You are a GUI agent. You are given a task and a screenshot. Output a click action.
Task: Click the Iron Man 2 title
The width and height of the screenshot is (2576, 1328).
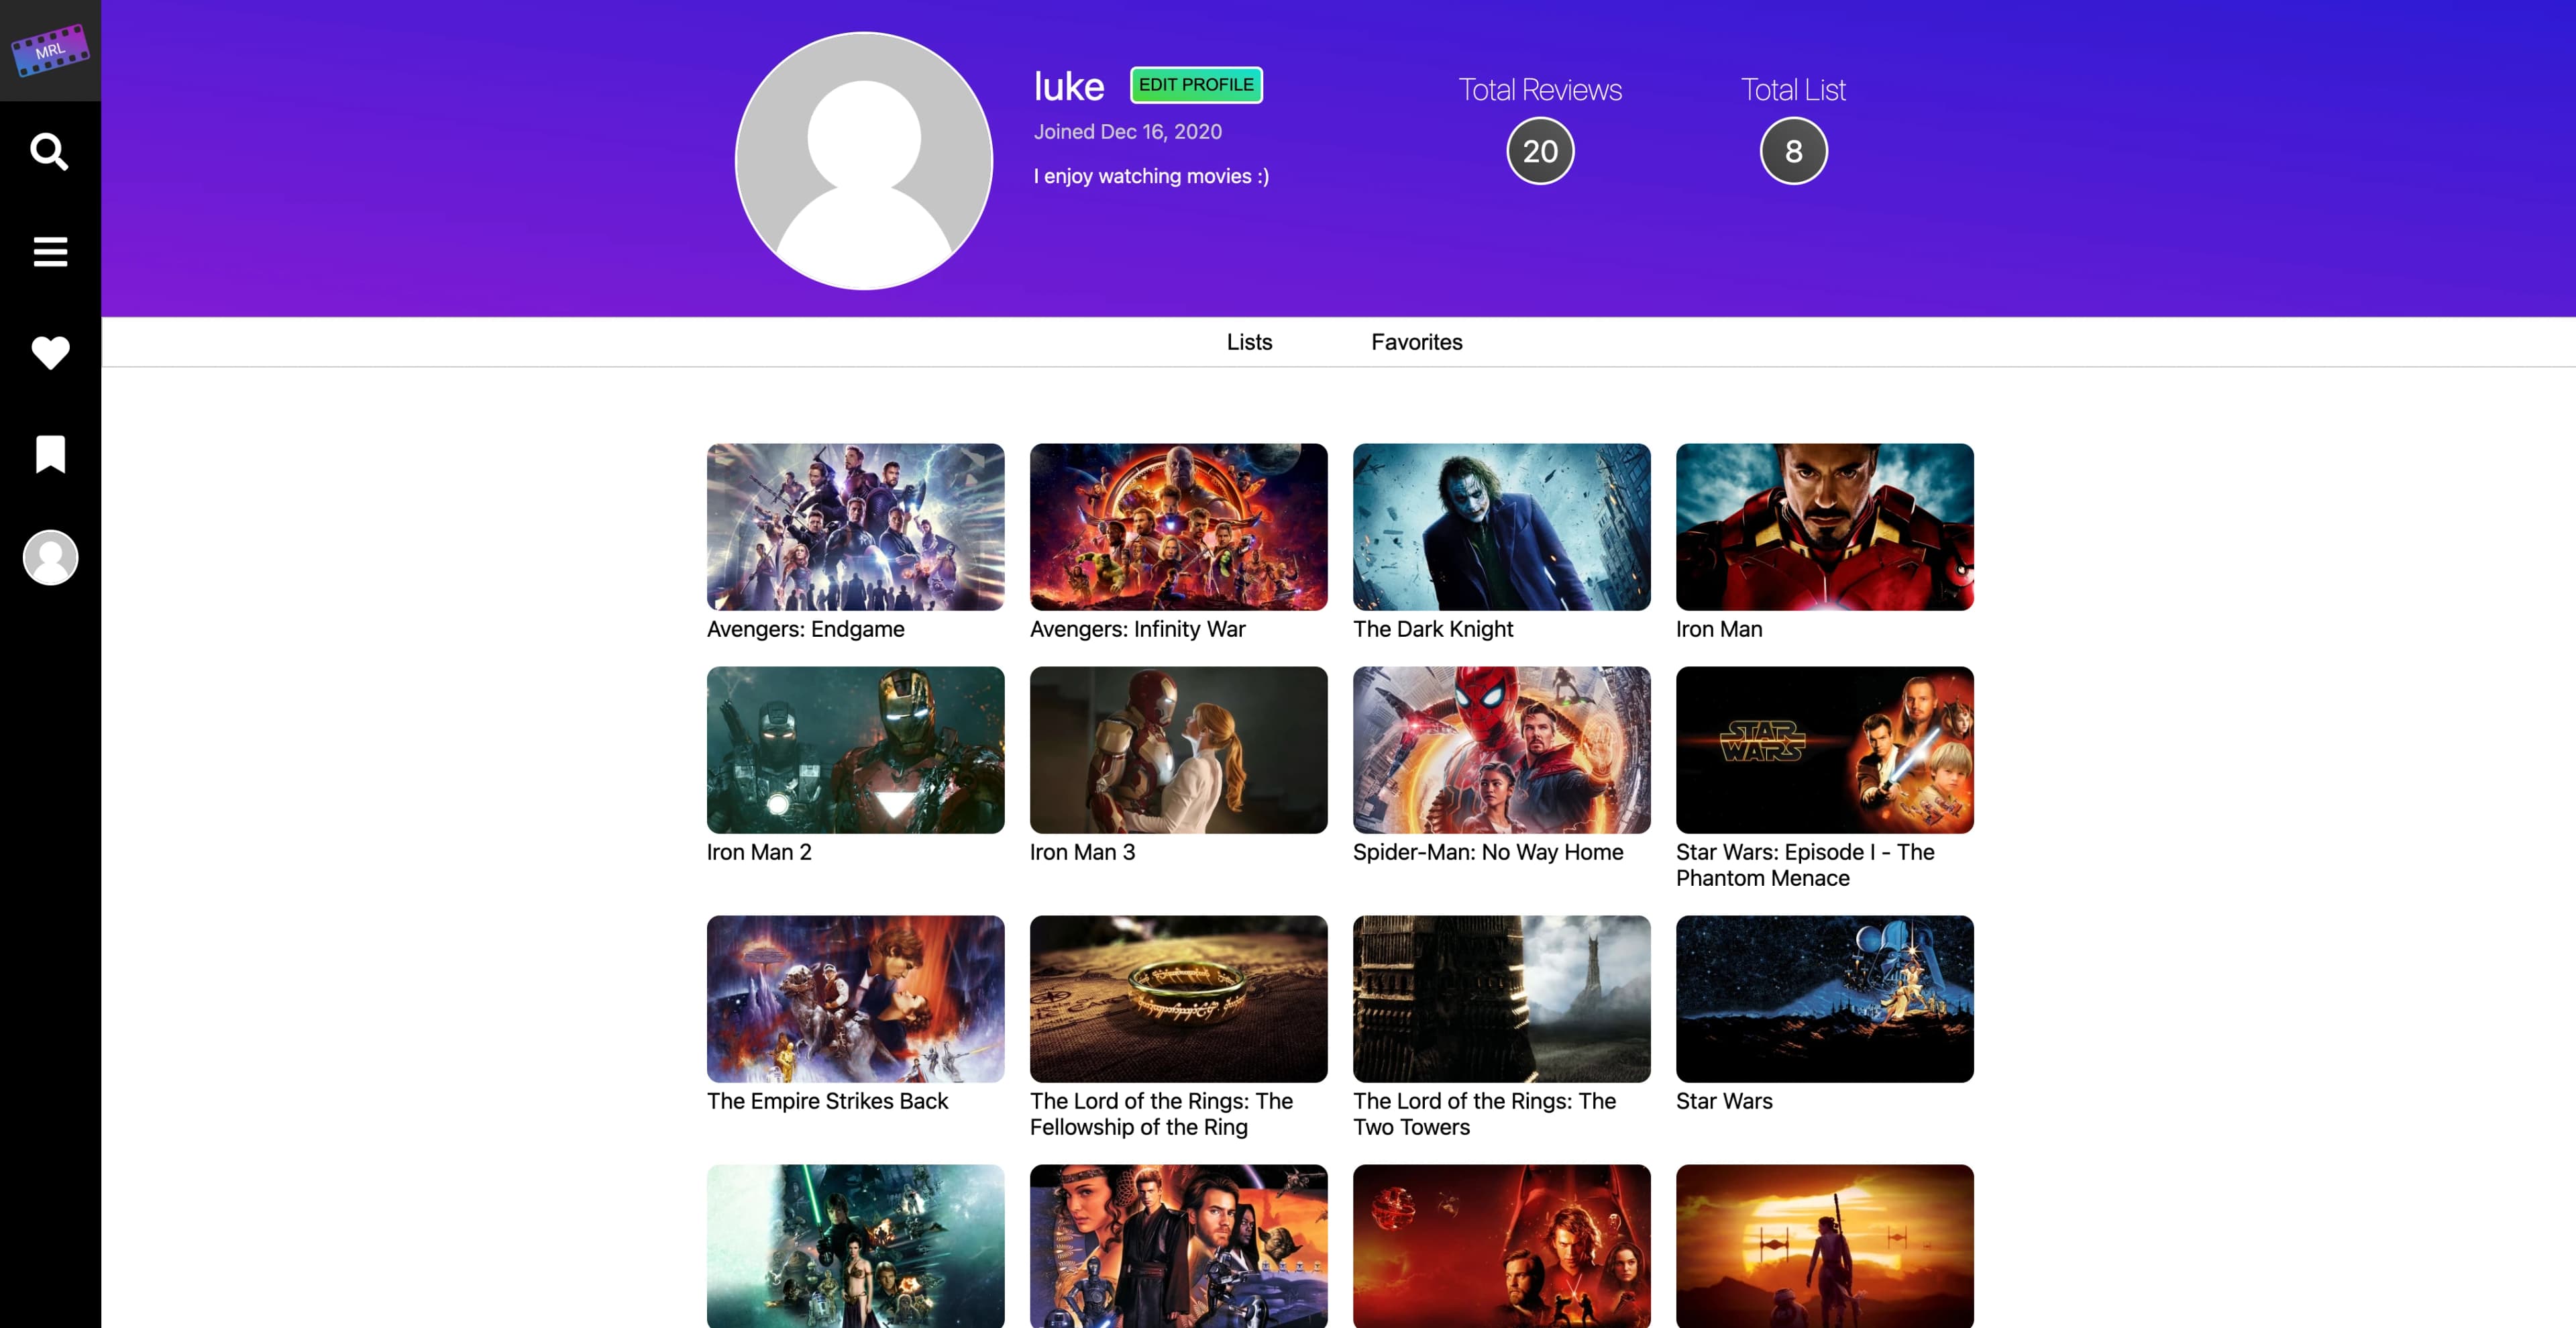759,852
